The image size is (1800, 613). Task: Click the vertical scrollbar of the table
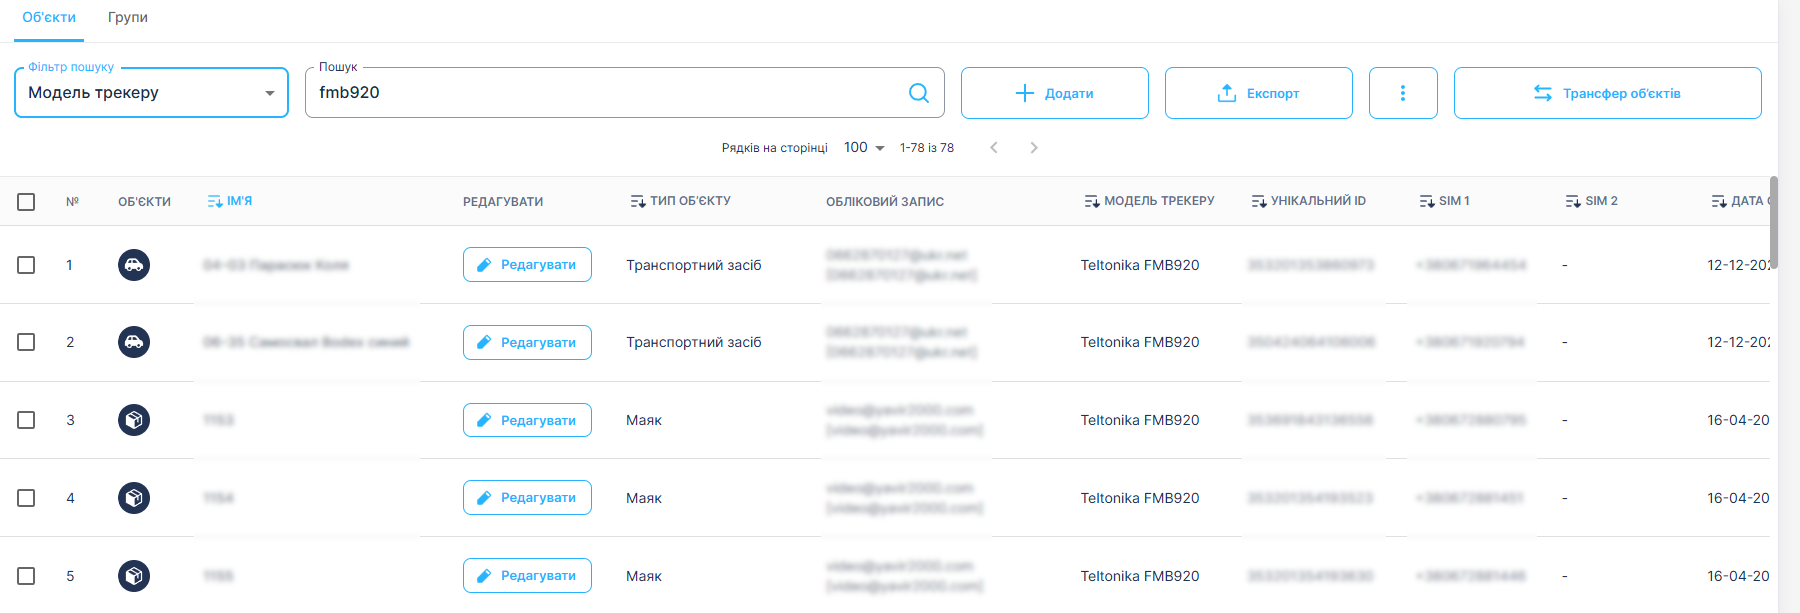coord(1774,224)
